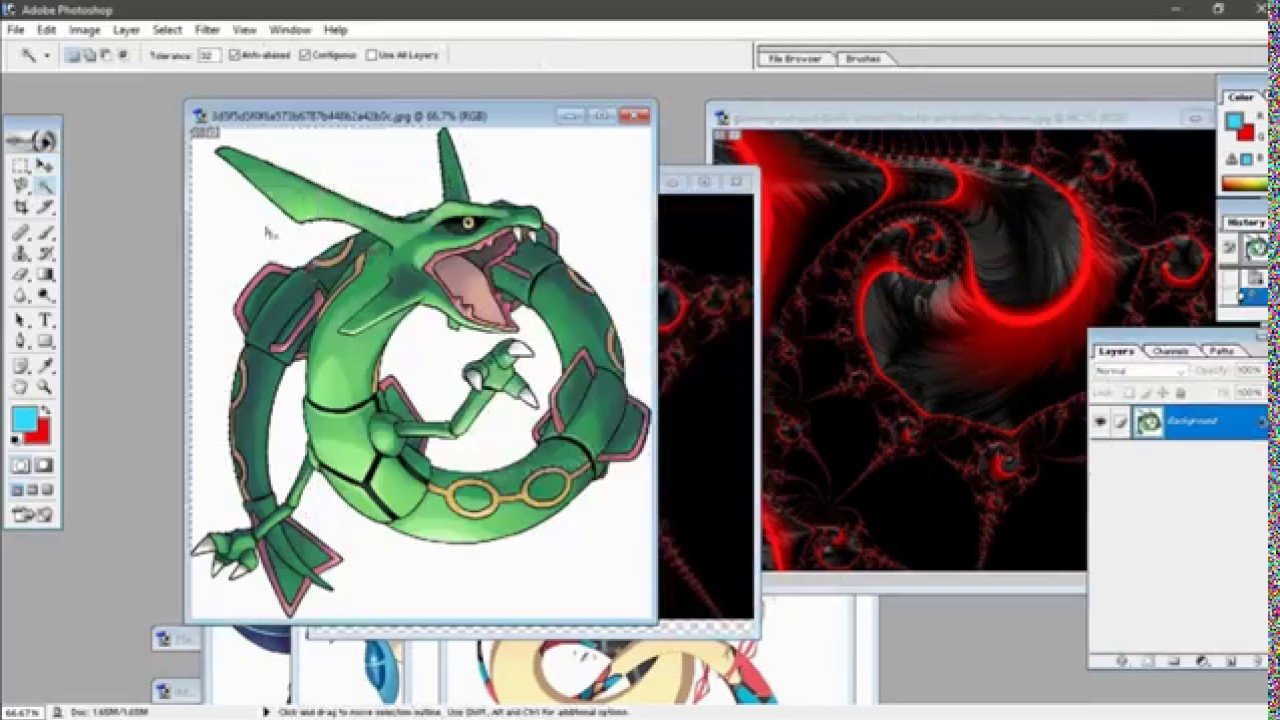1280x720 pixels.
Task: Open the Image menu
Action: pos(84,30)
